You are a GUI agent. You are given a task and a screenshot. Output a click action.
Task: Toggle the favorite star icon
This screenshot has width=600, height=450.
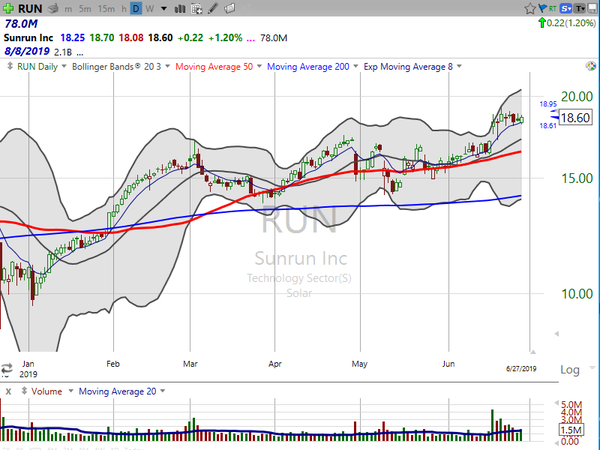coord(530,8)
